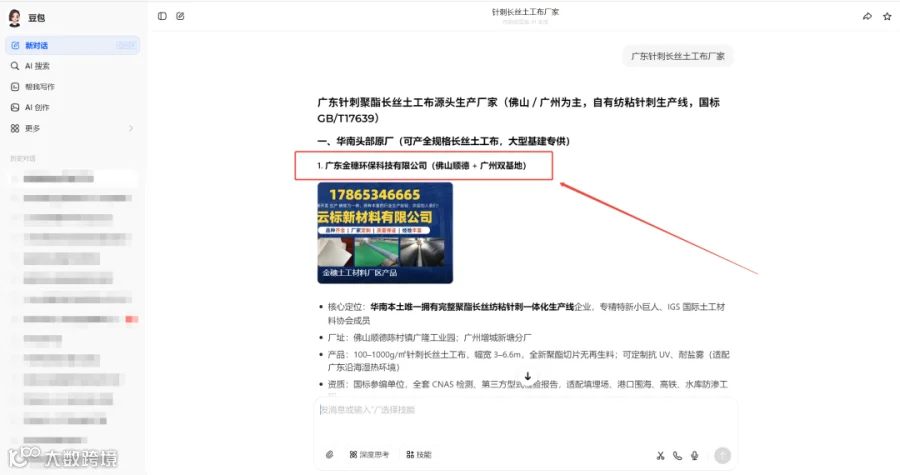The width and height of the screenshot is (900, 475).
Task: Click the scroll-to-bottom arrow button
Action: click(527, 376)
